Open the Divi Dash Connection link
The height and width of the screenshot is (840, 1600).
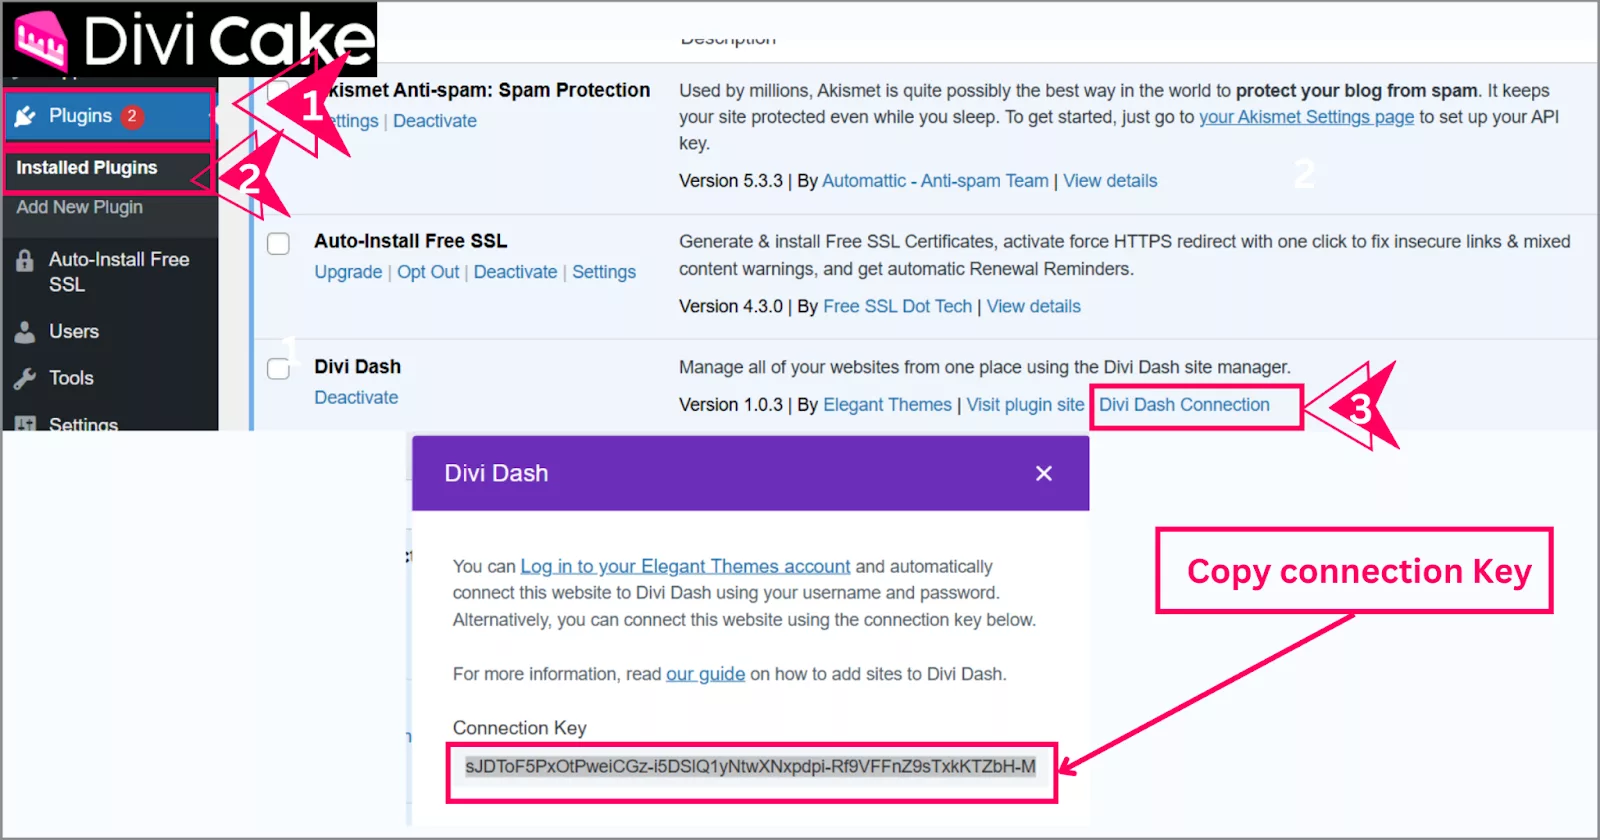(x=1184, y=405)
